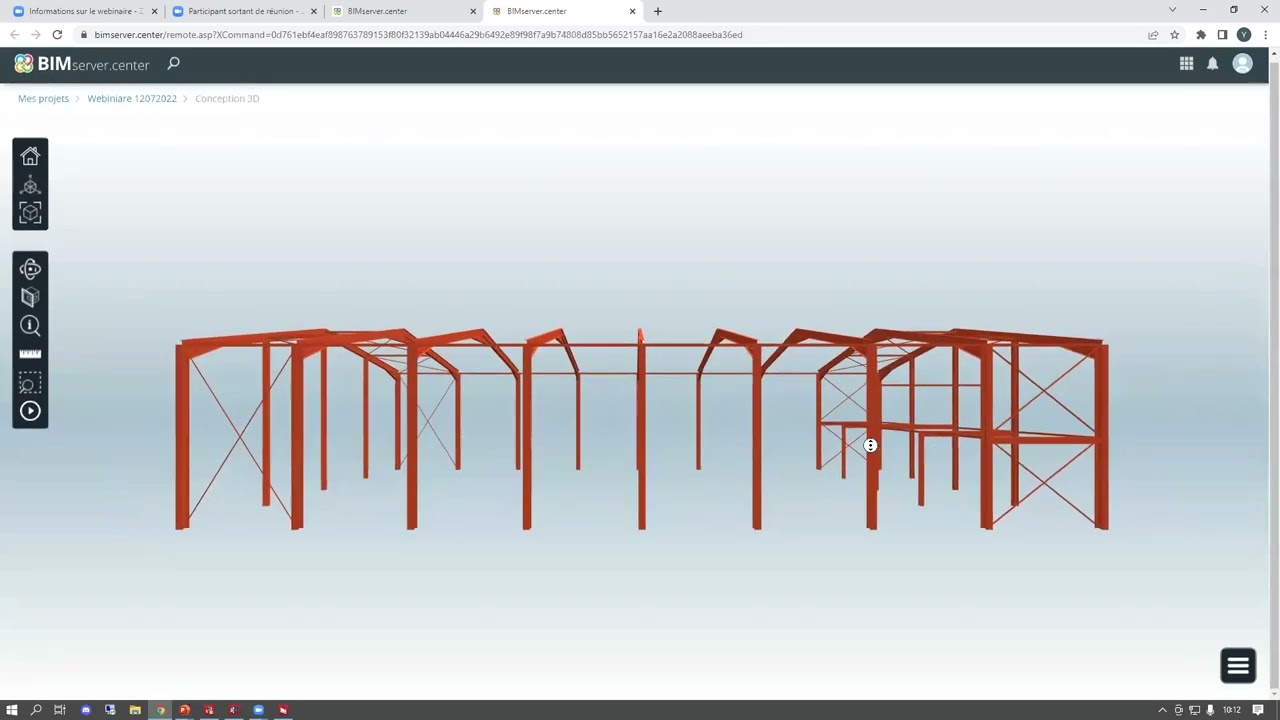Open a new browser tab
Image resolution: width=1280 pixels, height=720 pixels.
pyautogui.click(x=657, y=11)
